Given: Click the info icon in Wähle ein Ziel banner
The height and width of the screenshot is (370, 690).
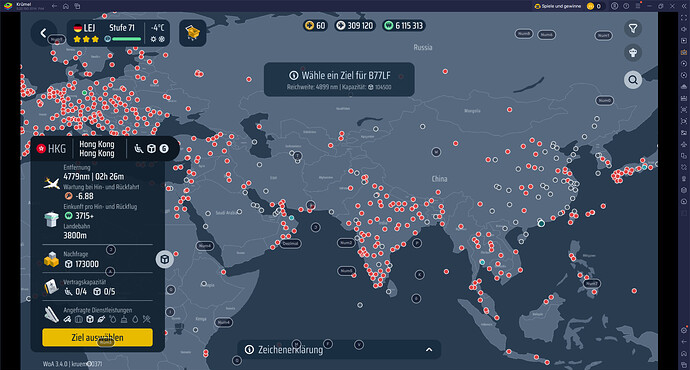Looking at the screenshot, I should (x=294, y=75).
